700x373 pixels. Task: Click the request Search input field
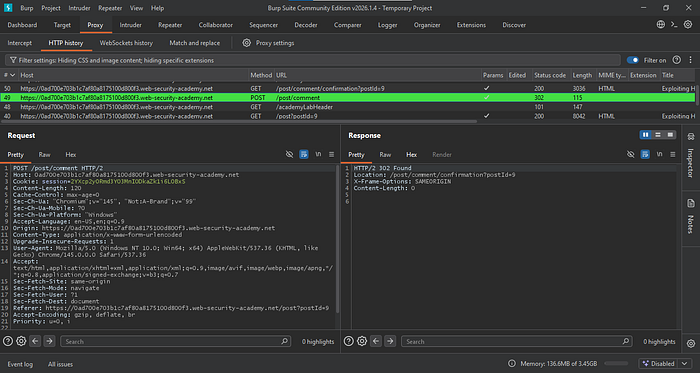coord(175,341)
